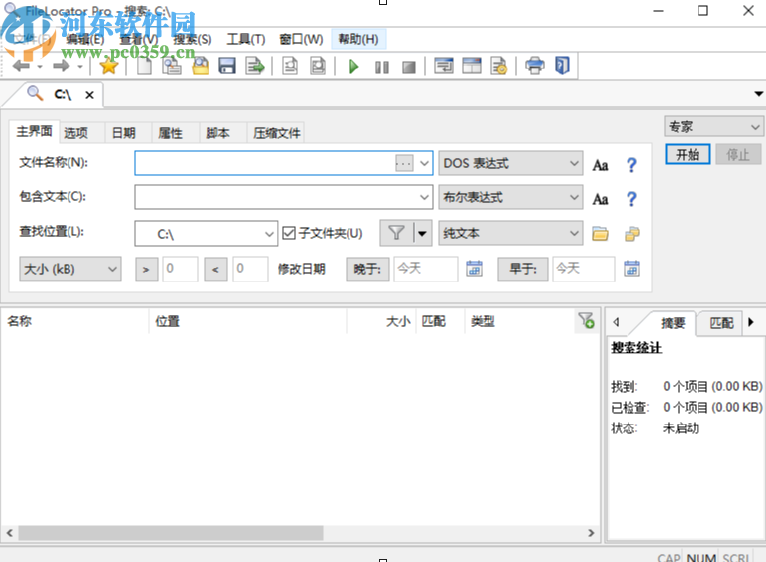Viewport: 766px width, 562px height.
Task: Click first page preview icon
Action: (x=290, y=65)
